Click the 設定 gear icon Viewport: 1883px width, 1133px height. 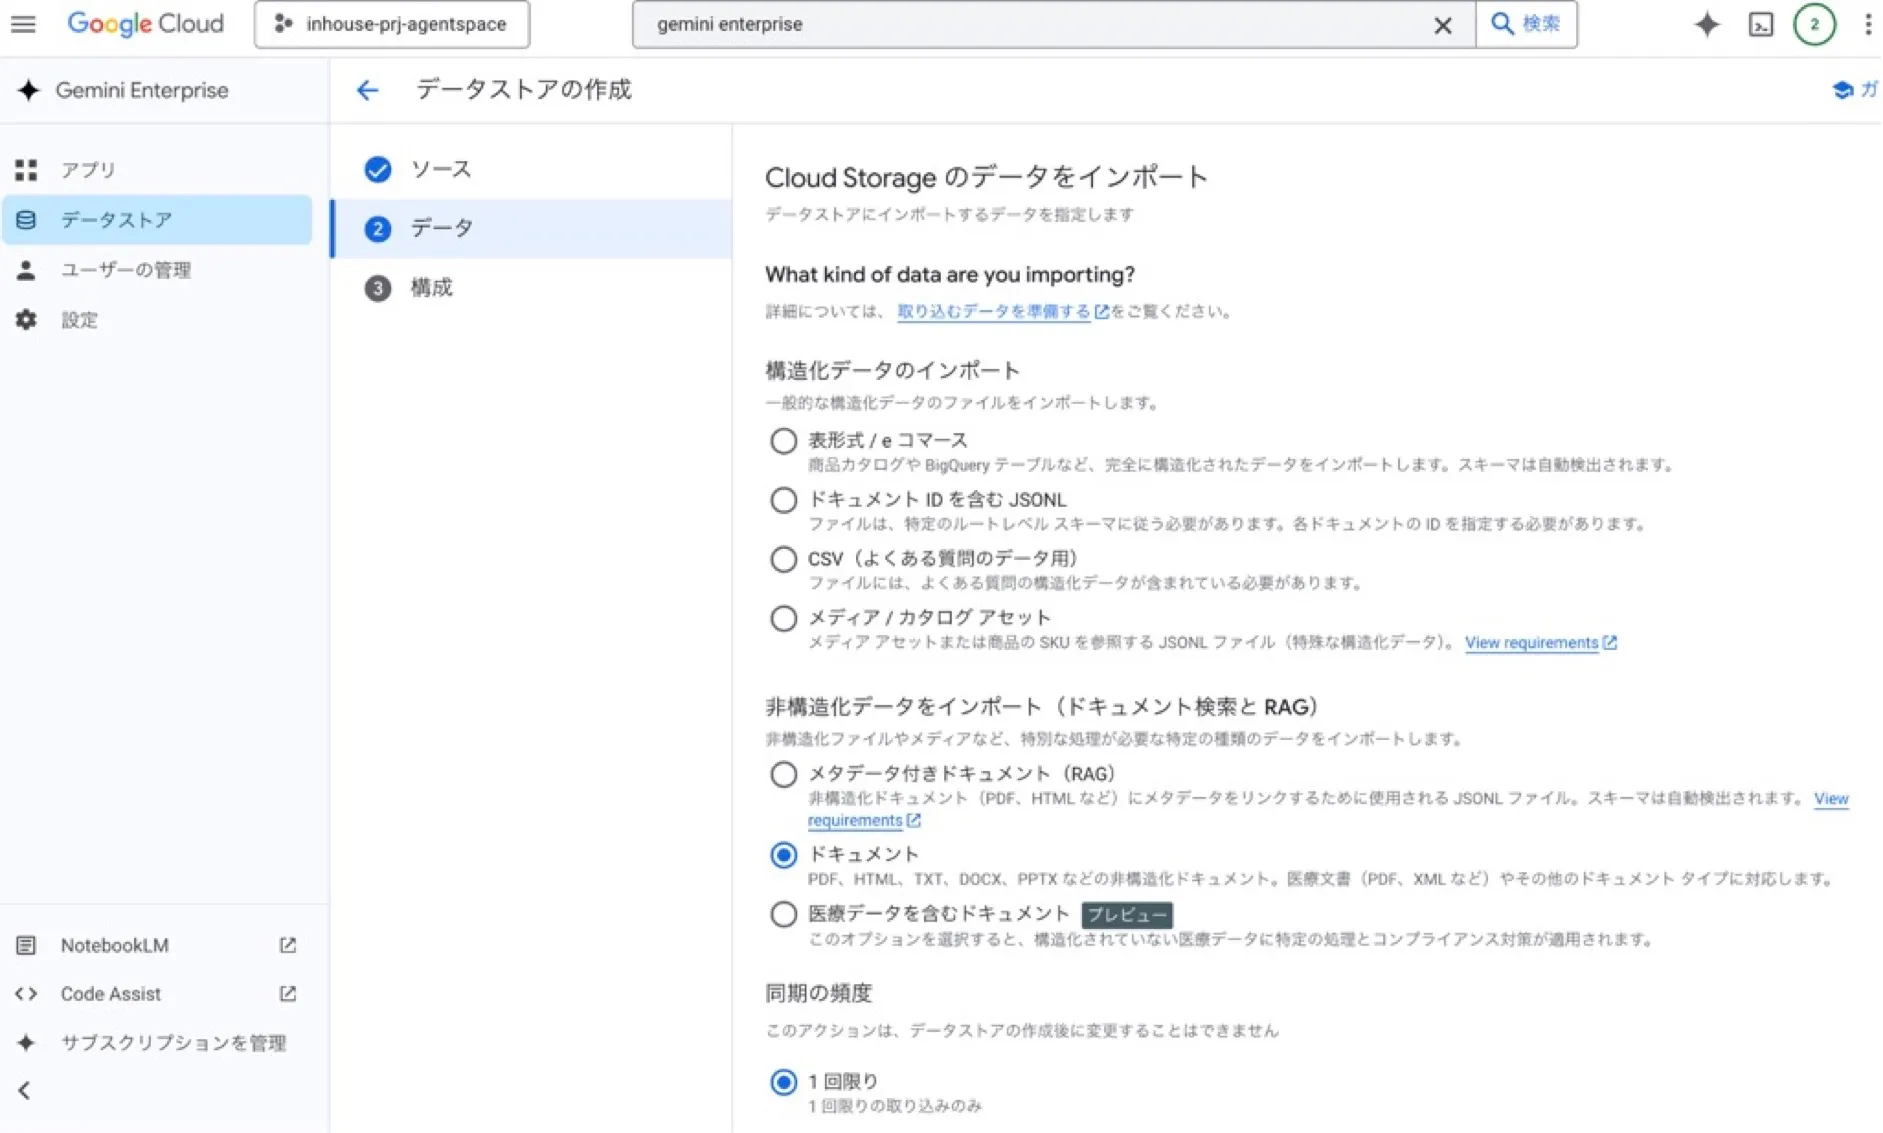coord(27,319)
